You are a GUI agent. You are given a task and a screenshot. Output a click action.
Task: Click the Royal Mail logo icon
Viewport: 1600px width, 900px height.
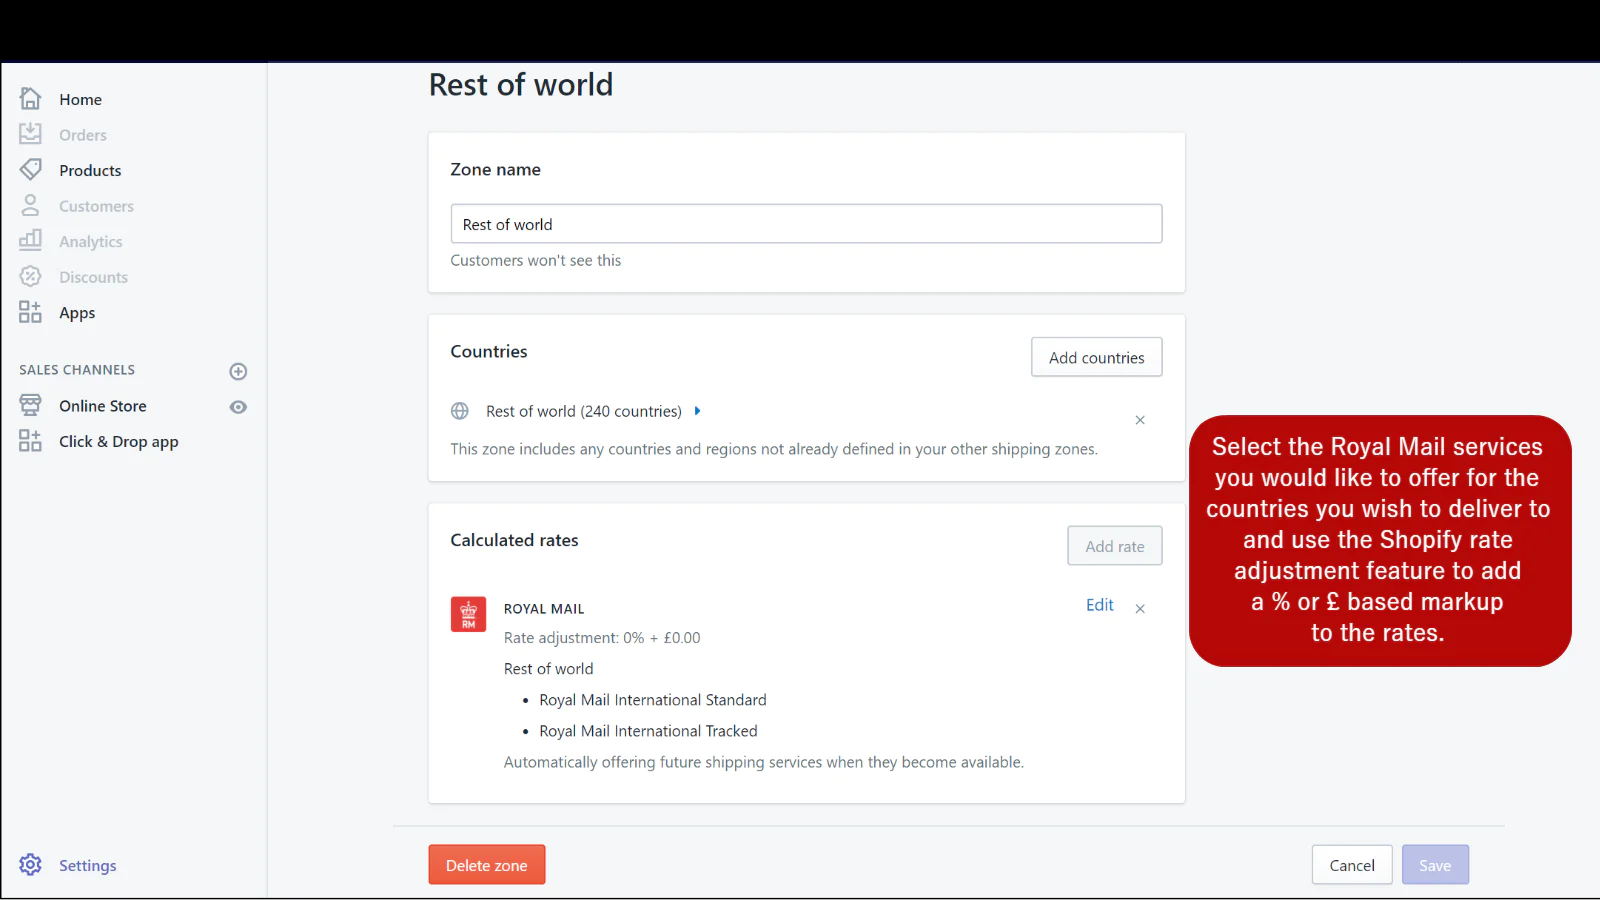(468, 614)
